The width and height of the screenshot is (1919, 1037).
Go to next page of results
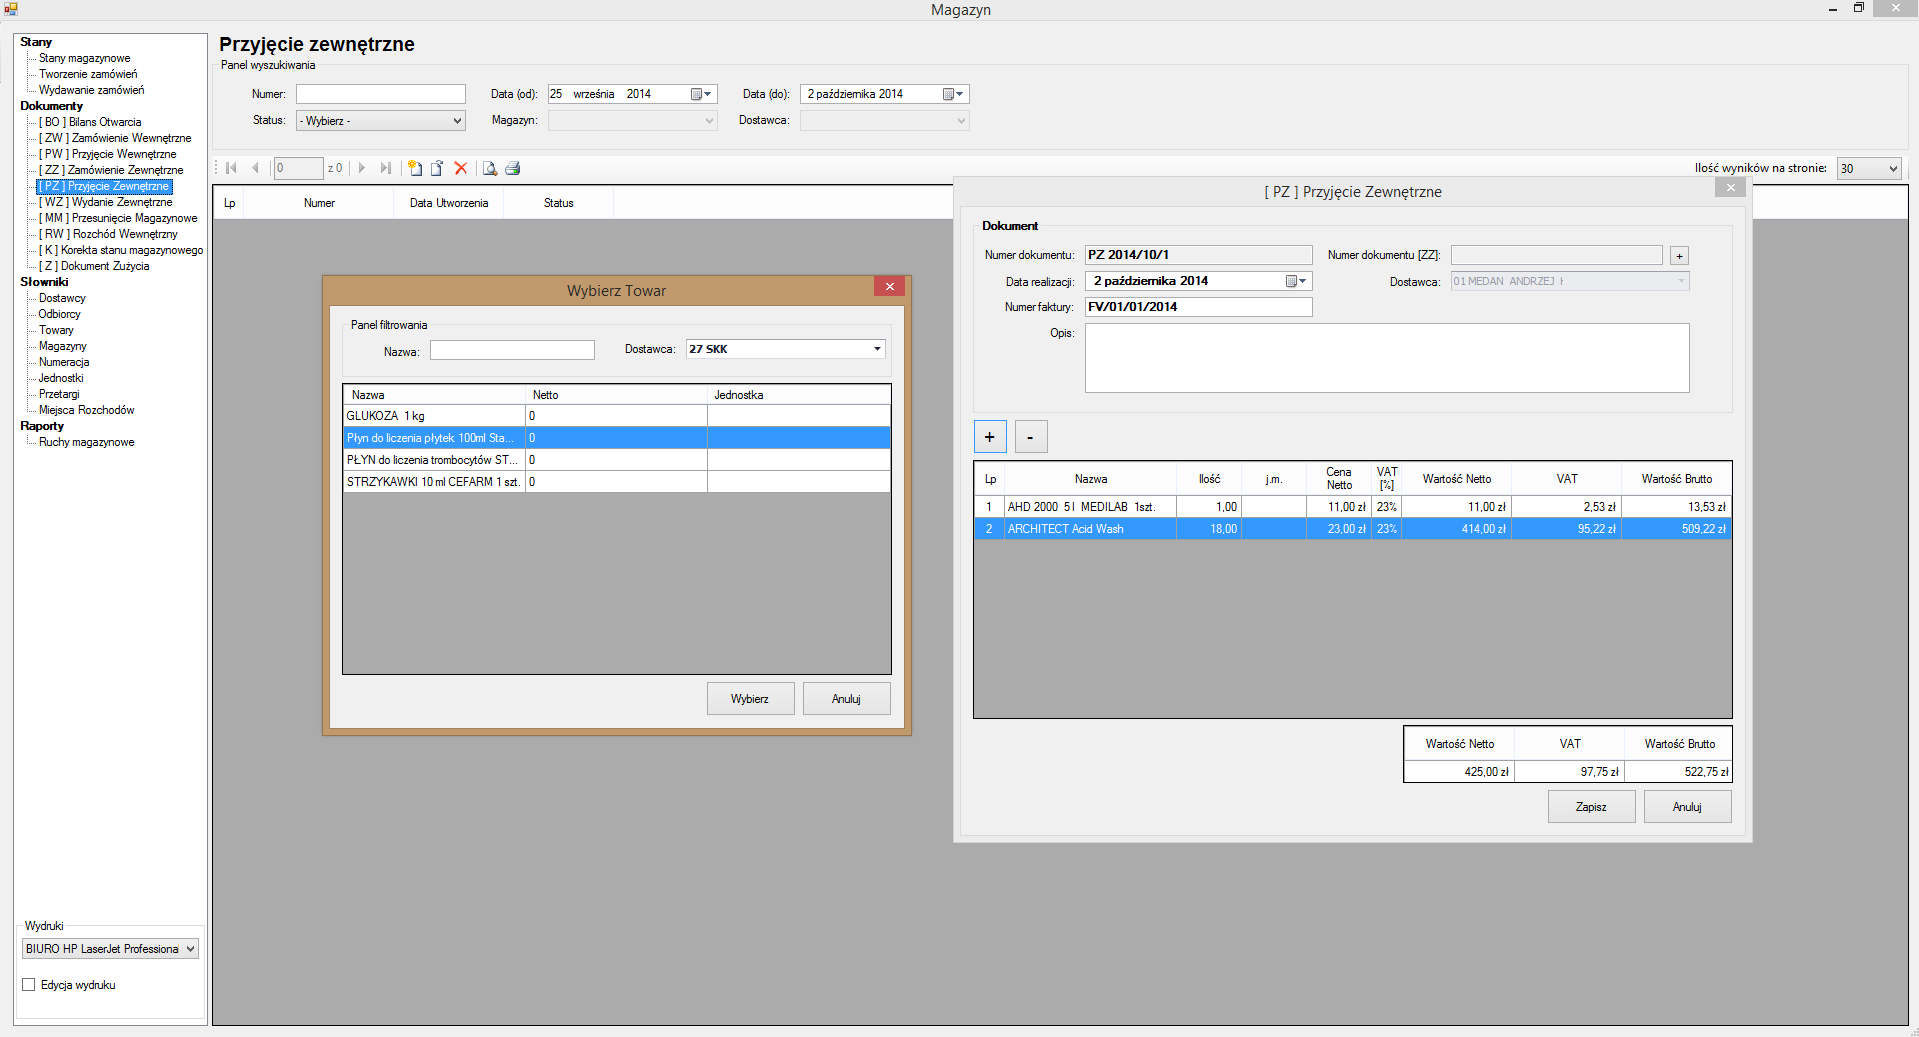(362, 168)
